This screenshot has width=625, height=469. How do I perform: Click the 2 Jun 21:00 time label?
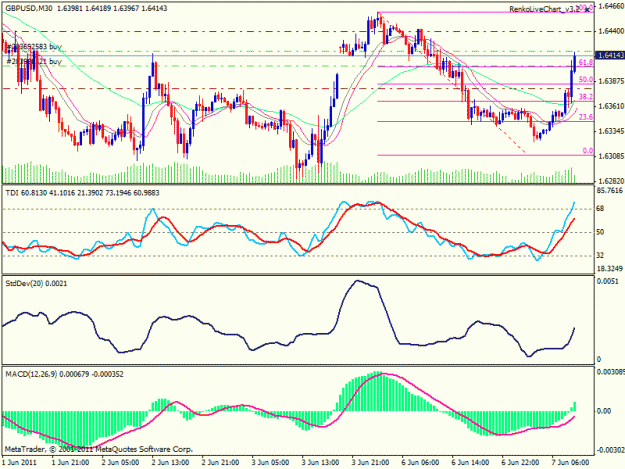(x=220, y=463)
